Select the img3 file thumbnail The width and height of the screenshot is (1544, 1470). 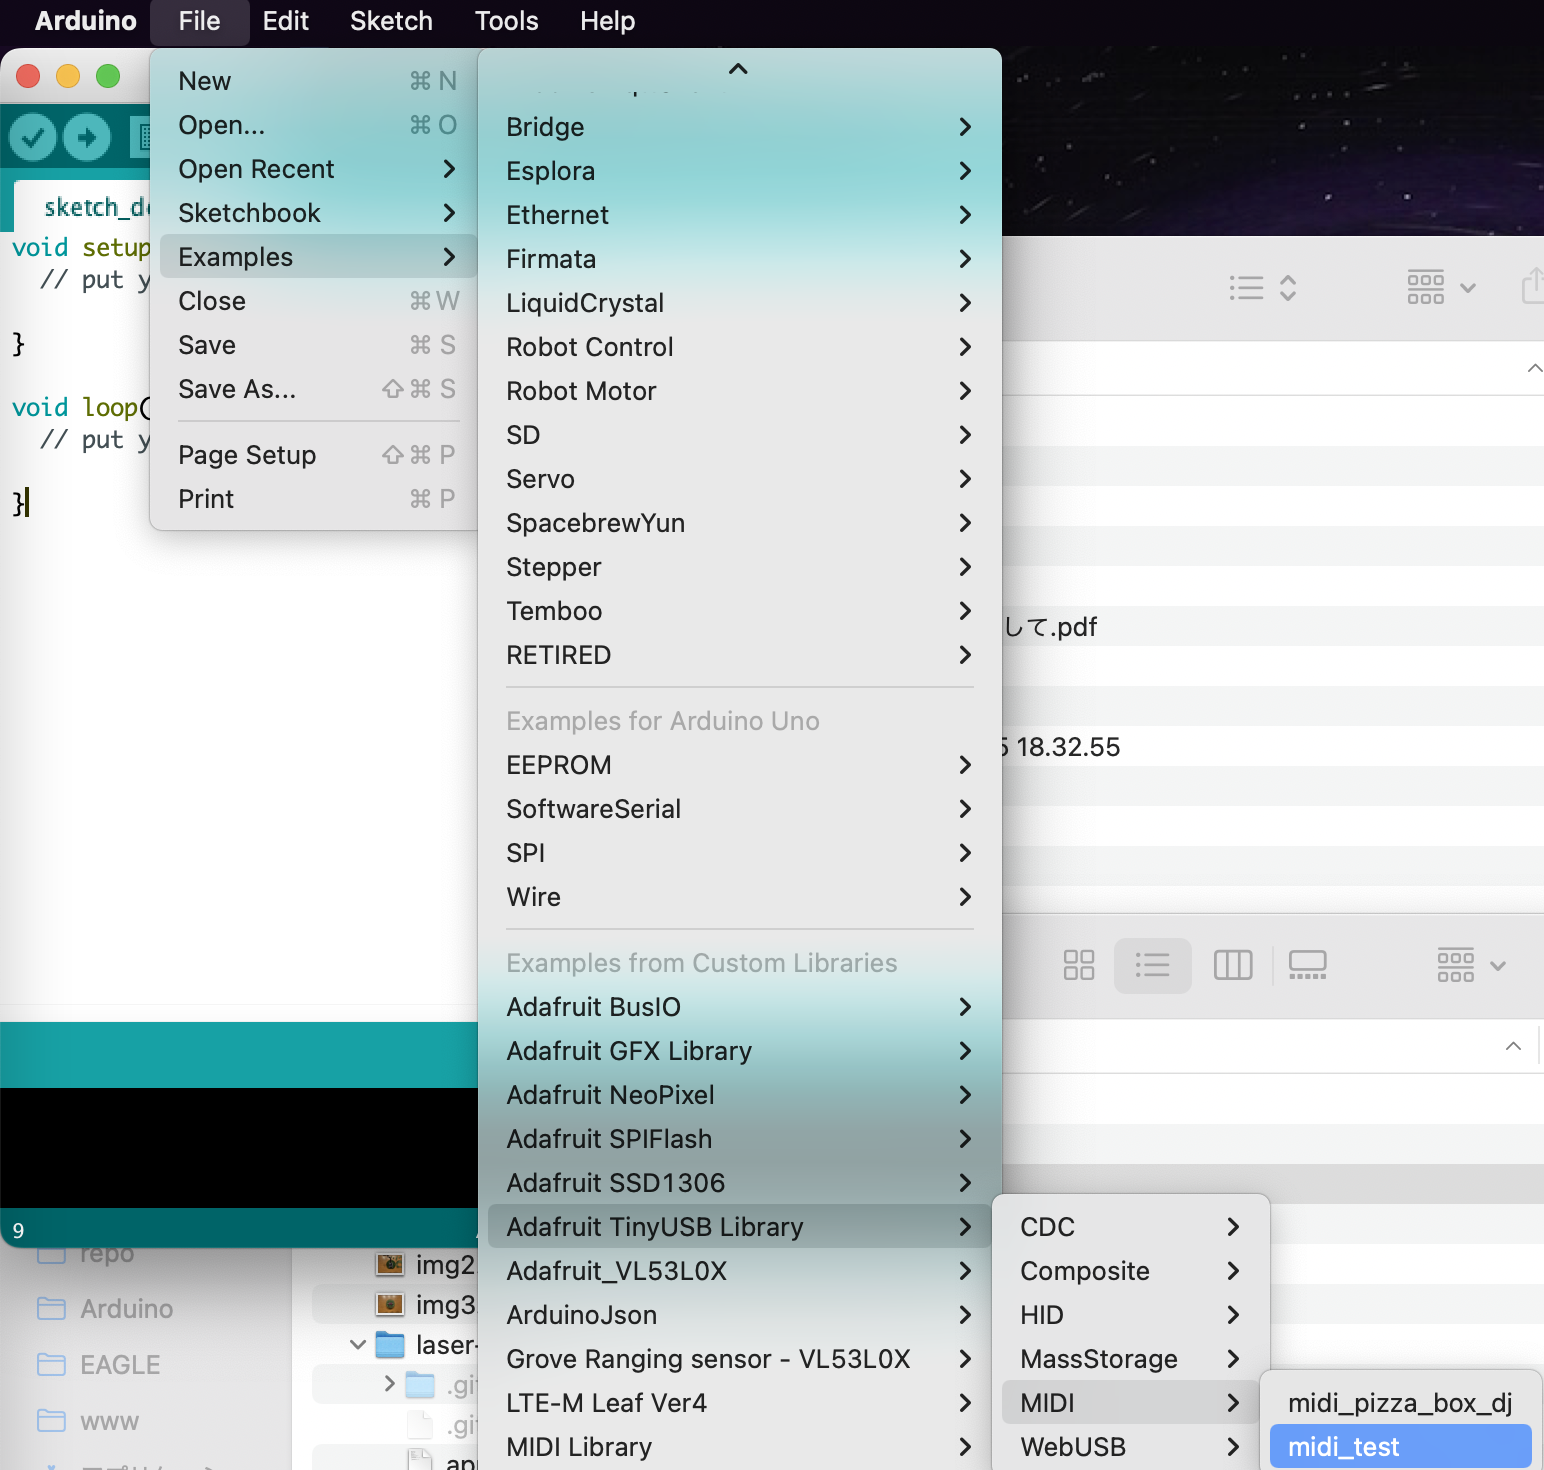[390, 1305]
